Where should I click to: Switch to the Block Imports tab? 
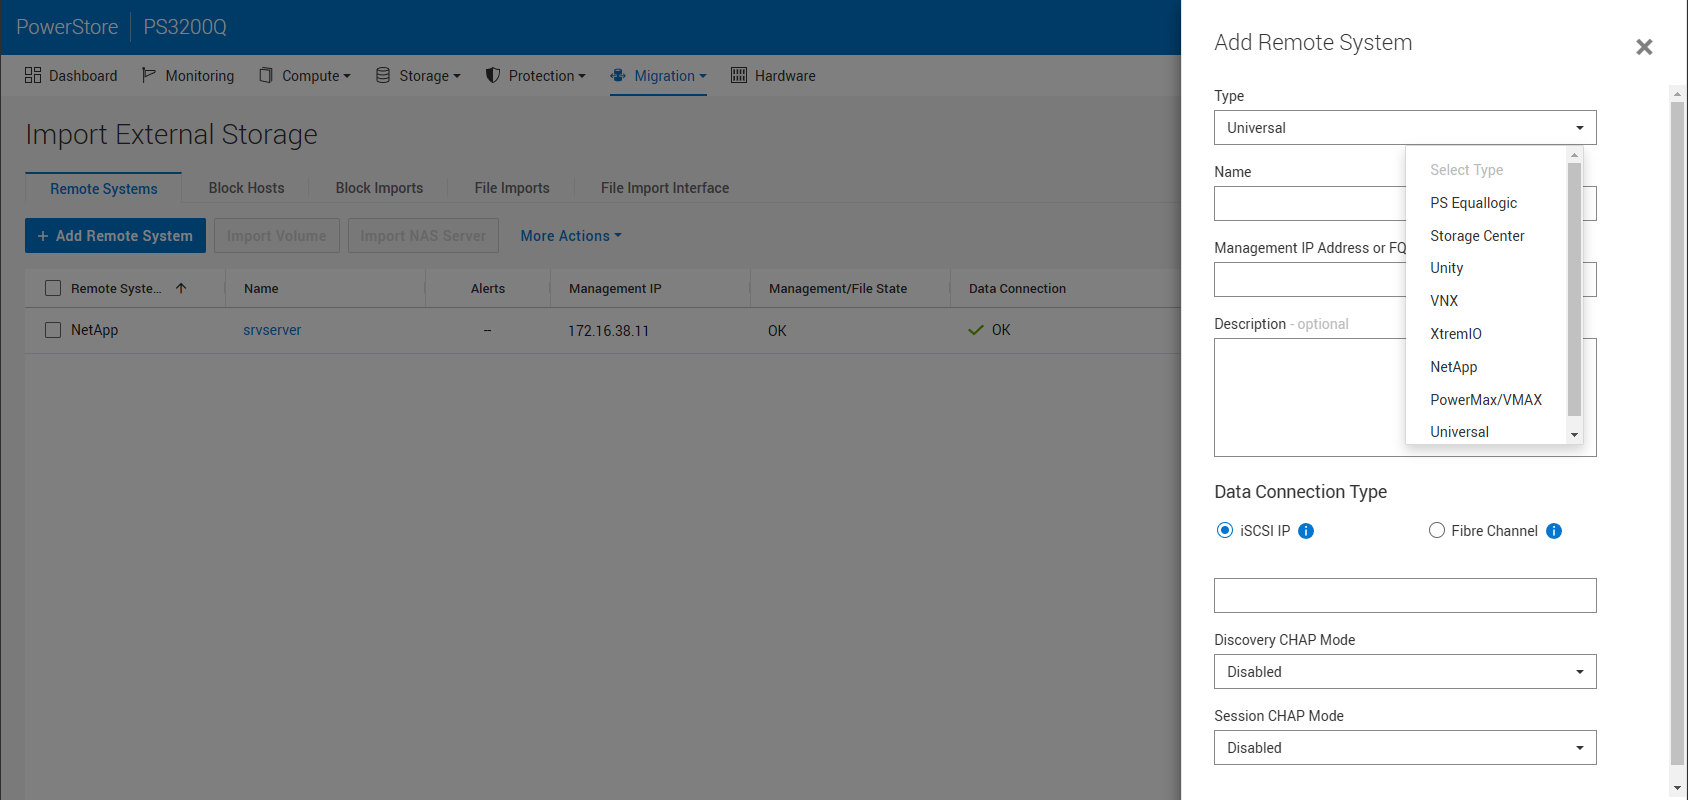coord(379,188)
